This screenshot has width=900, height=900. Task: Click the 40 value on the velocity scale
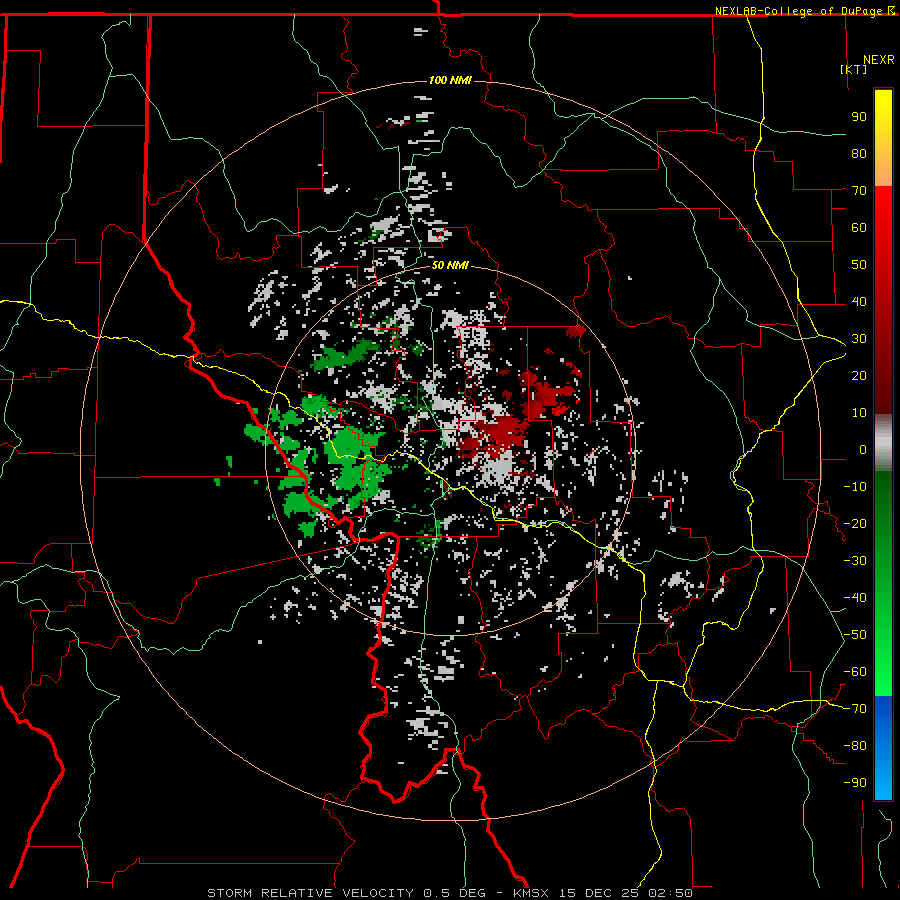coord(859,301)
